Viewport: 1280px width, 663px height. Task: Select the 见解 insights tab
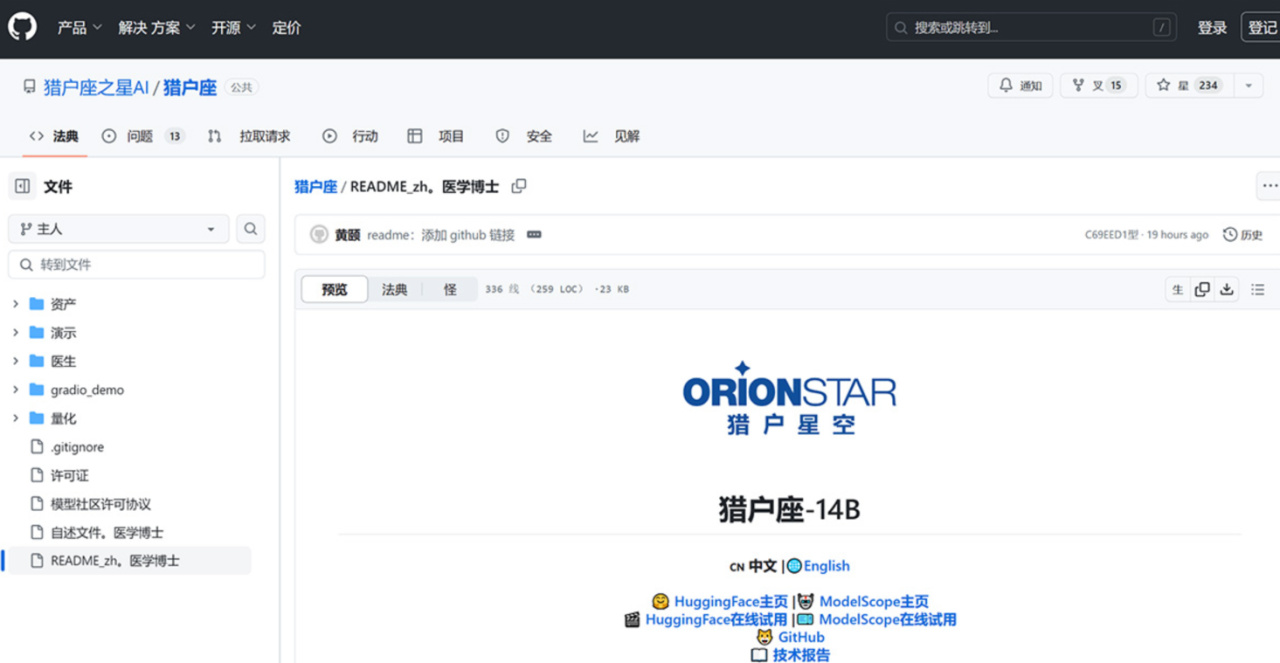coord(612,136)
